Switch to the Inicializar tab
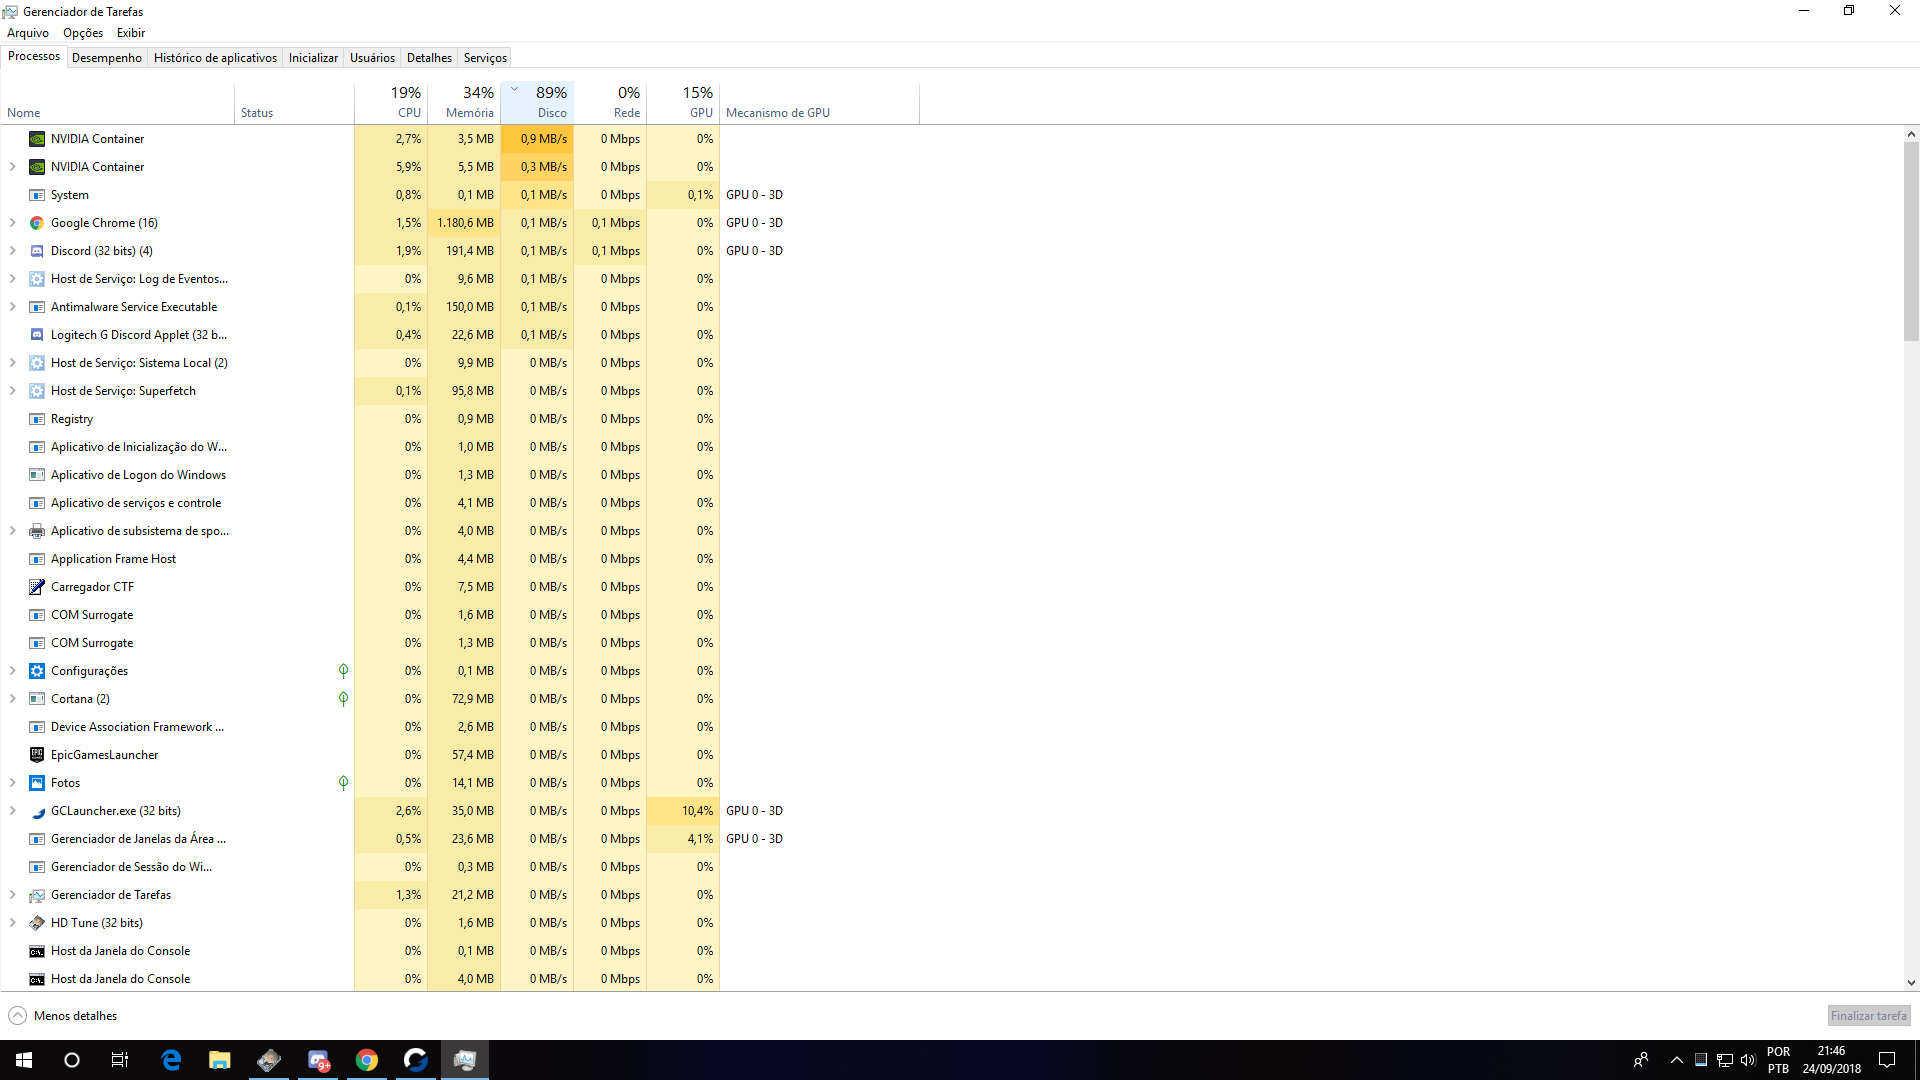The width and height of the screenshot is (1920, 1080). 313,58
